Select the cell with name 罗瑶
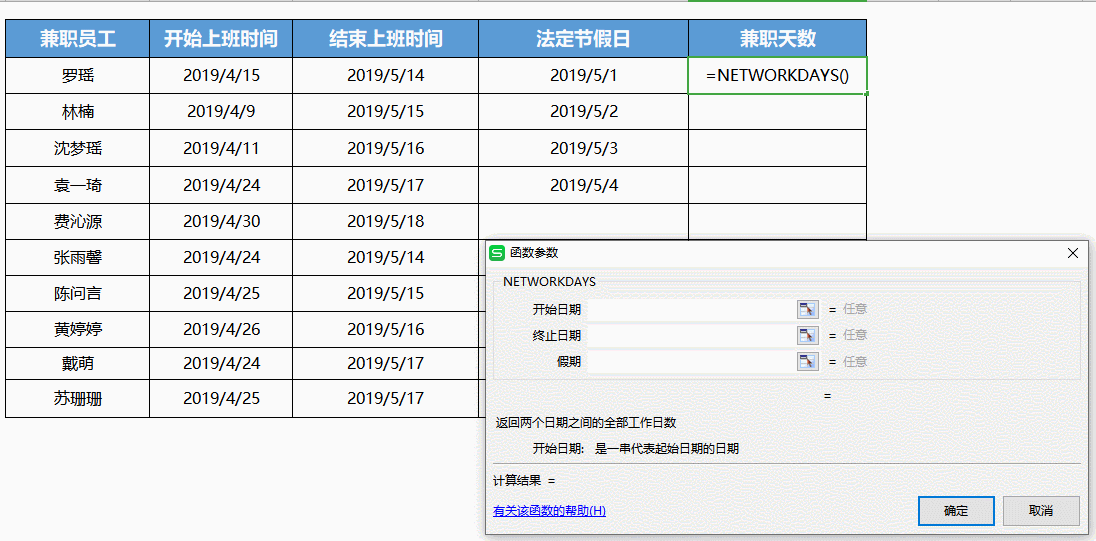This screenshot has height=541, width=1096. tap(78, 75)
